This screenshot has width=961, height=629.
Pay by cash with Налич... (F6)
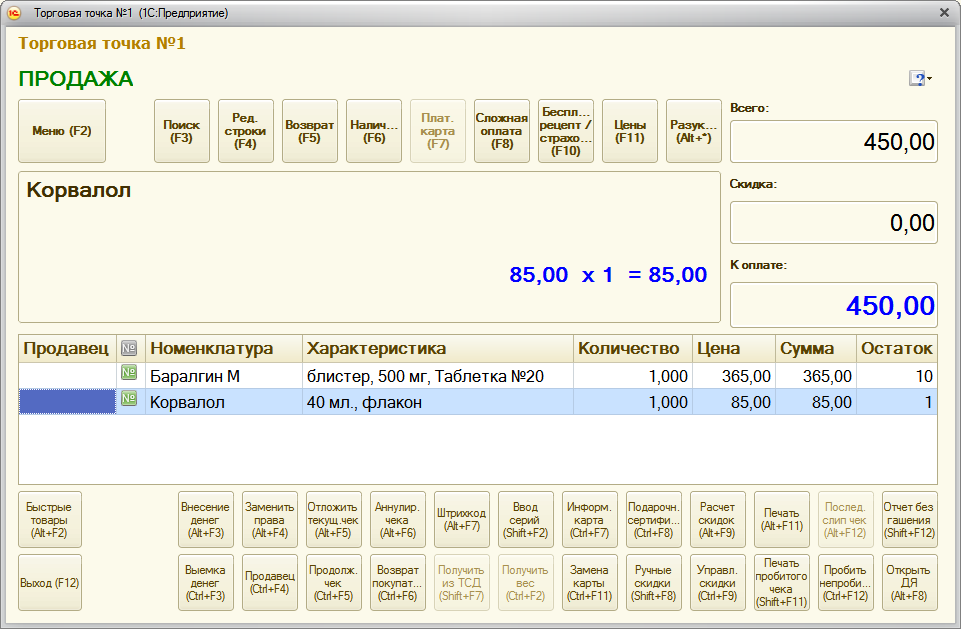point(374,131)
